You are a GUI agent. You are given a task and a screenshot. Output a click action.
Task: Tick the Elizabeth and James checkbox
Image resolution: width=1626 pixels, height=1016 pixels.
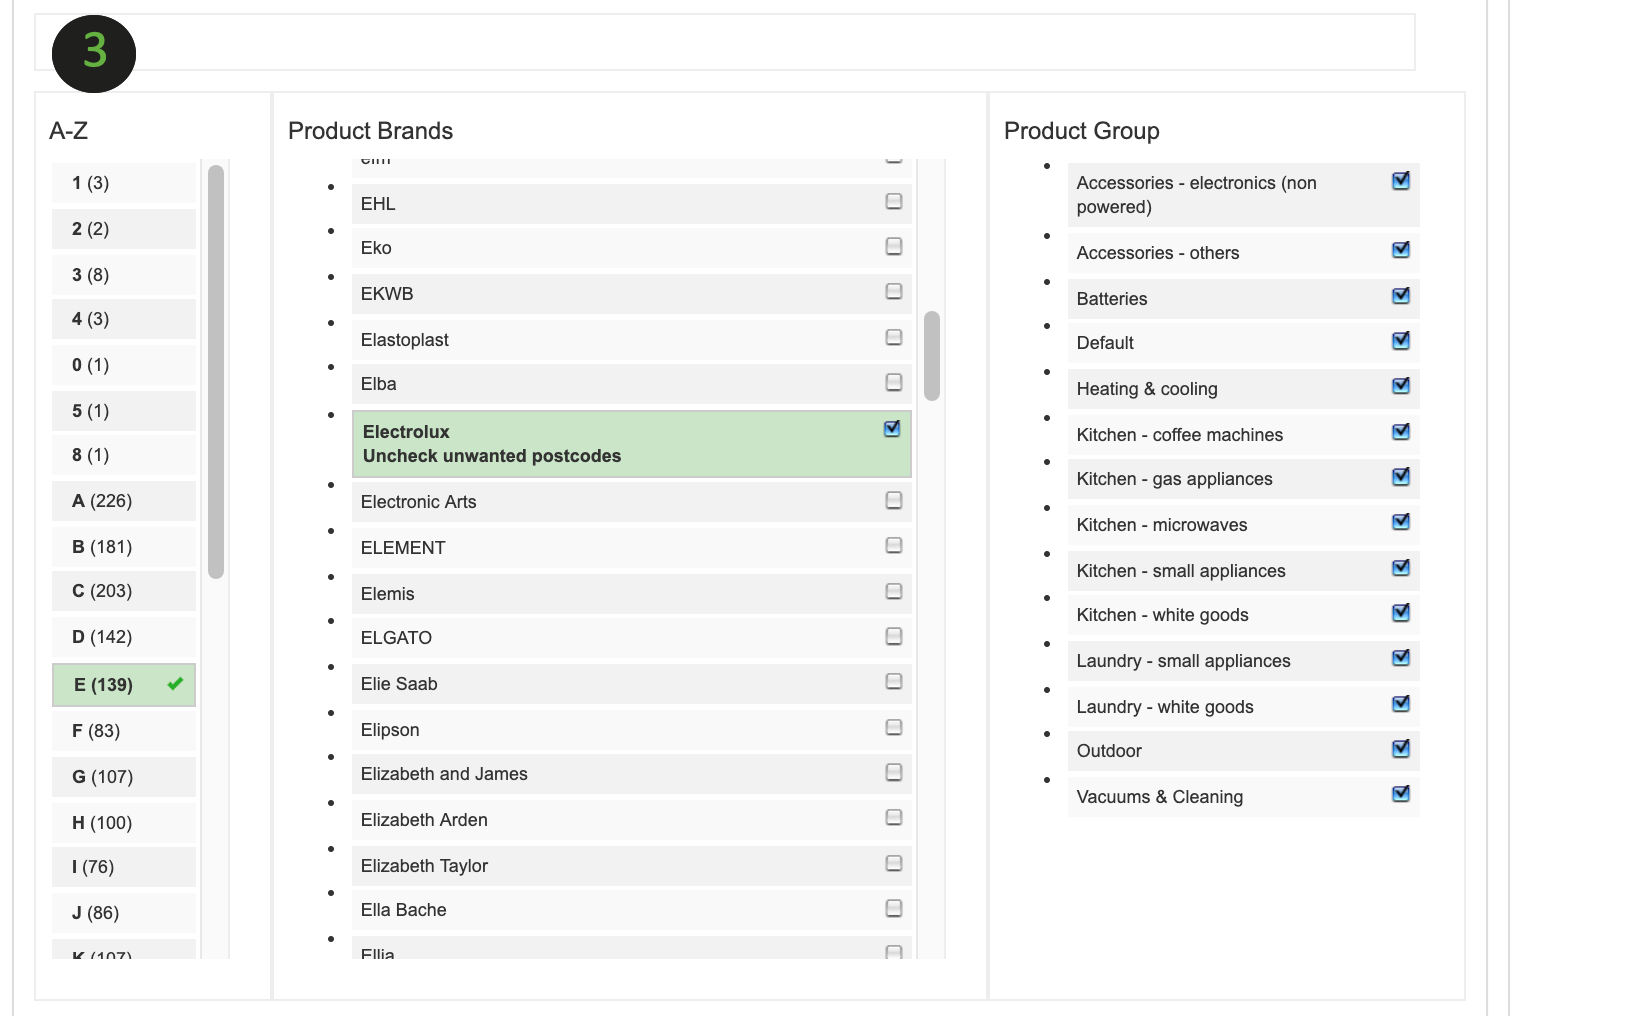(x=894, y=772)
